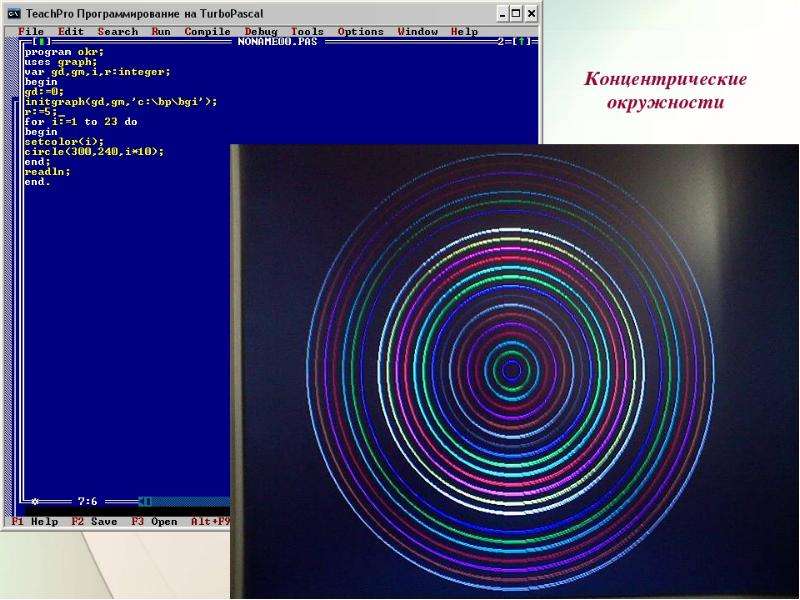Open the Options menu
Screen dimensions: 800x600
(360, 32)
